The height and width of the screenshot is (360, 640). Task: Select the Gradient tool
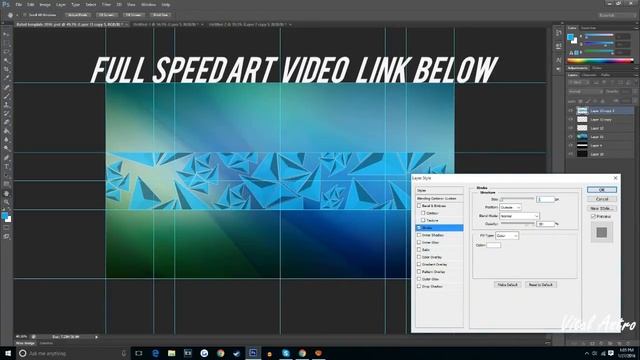coord(6,131)
